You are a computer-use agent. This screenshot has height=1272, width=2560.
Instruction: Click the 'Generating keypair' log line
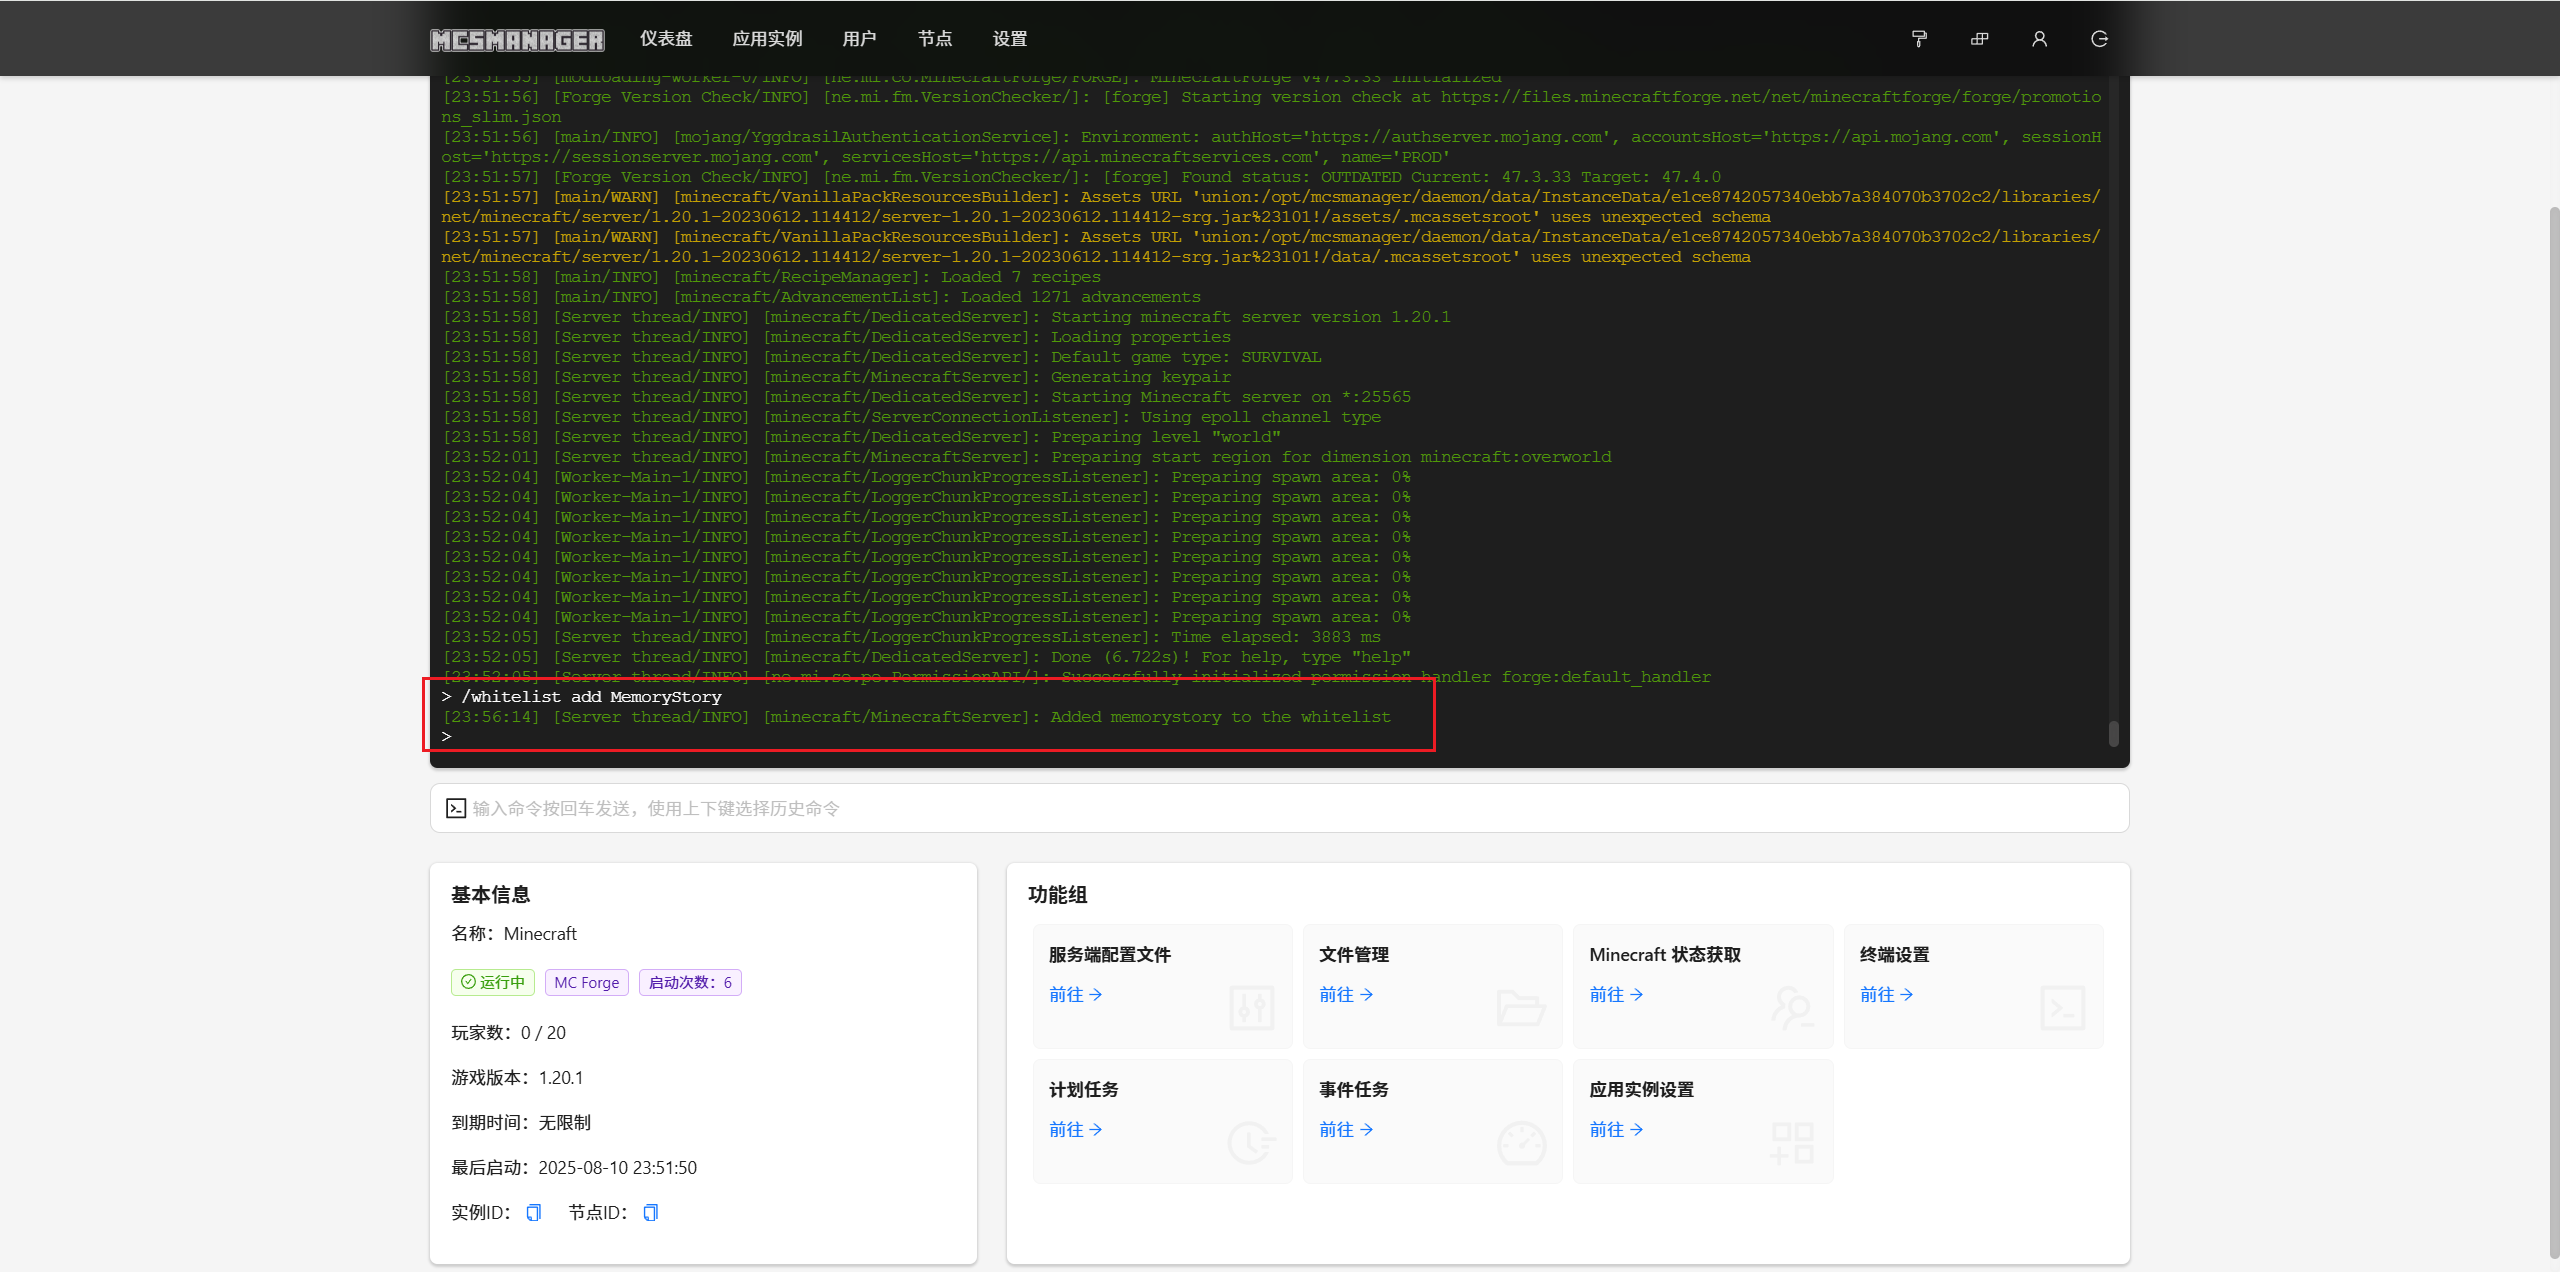[836, 377]
